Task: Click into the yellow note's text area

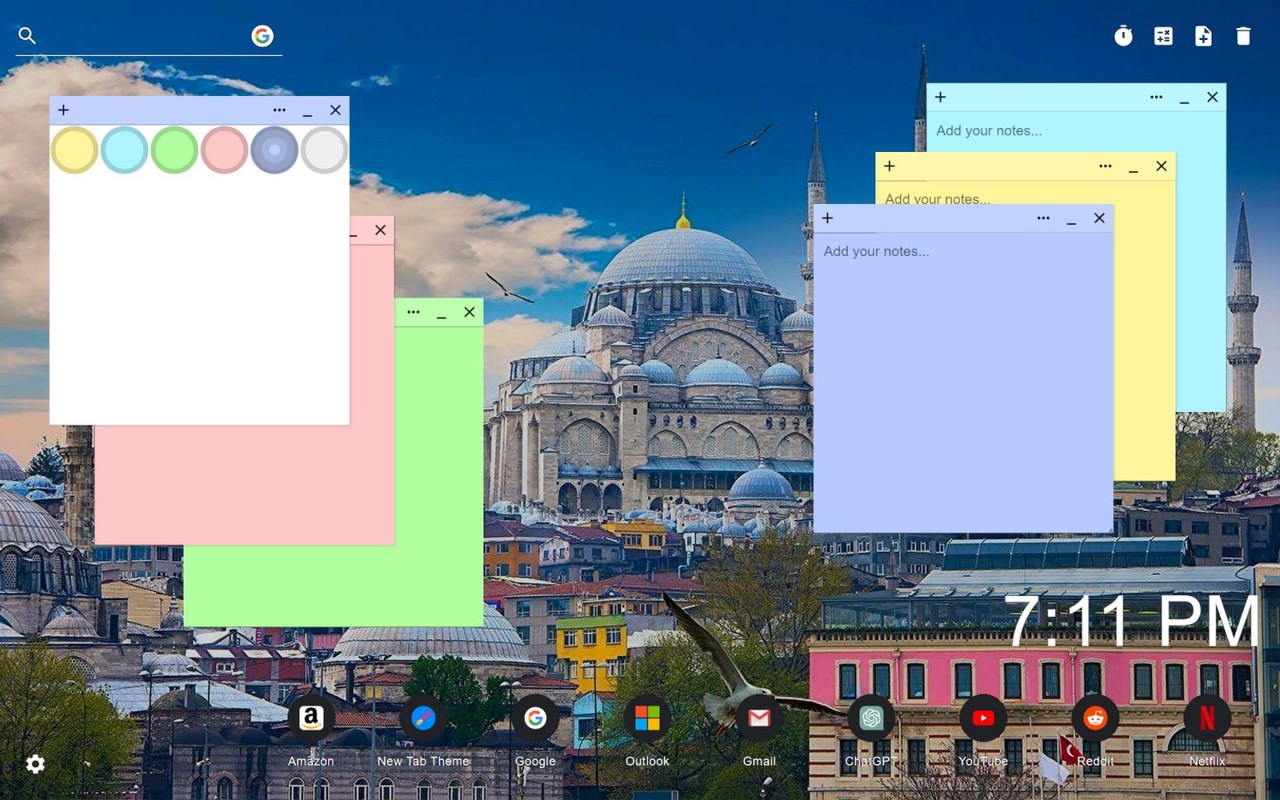Action: coord(1024,194)
